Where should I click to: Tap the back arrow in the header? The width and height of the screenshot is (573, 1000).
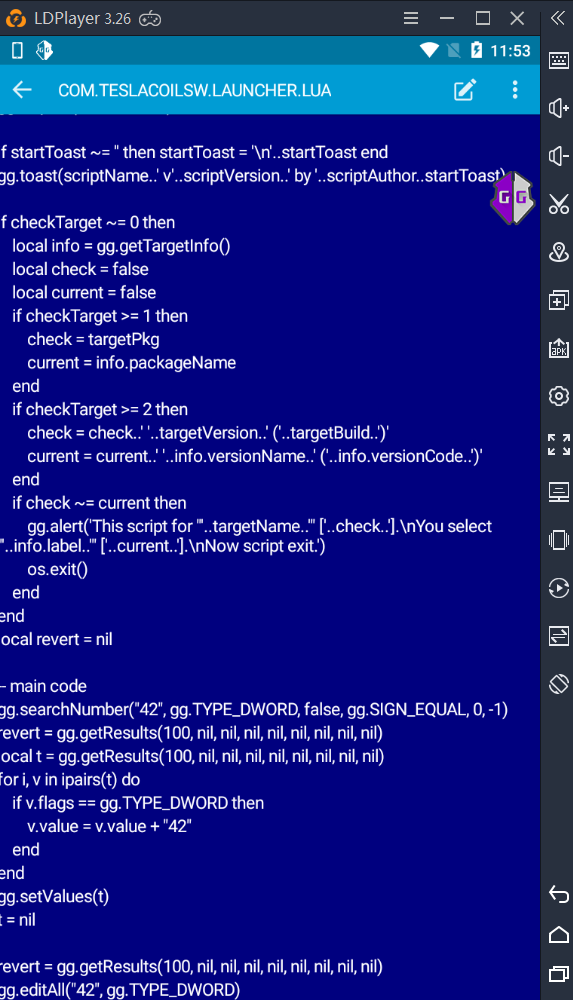22,90
